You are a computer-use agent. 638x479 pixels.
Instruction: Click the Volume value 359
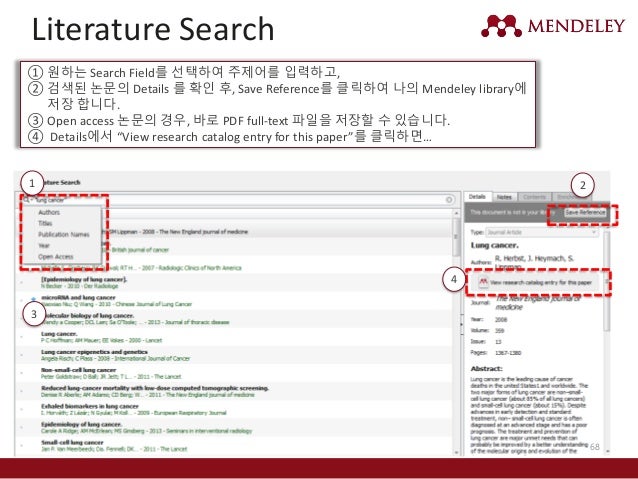499,330
